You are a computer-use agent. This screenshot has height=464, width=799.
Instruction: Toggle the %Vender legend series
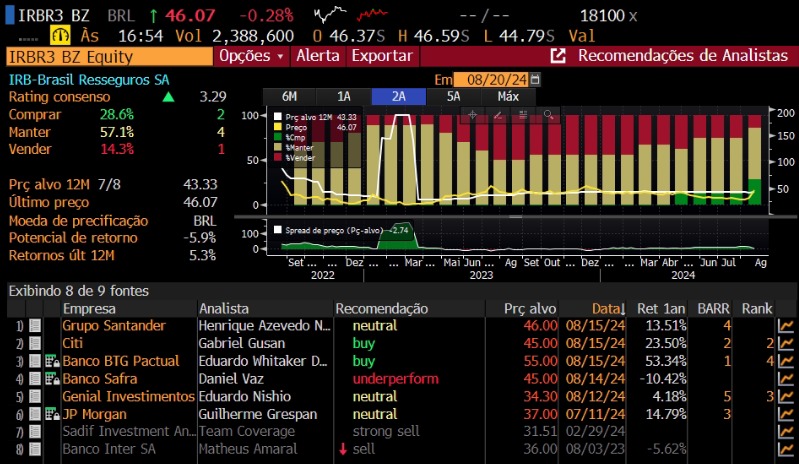pos(278,158)
